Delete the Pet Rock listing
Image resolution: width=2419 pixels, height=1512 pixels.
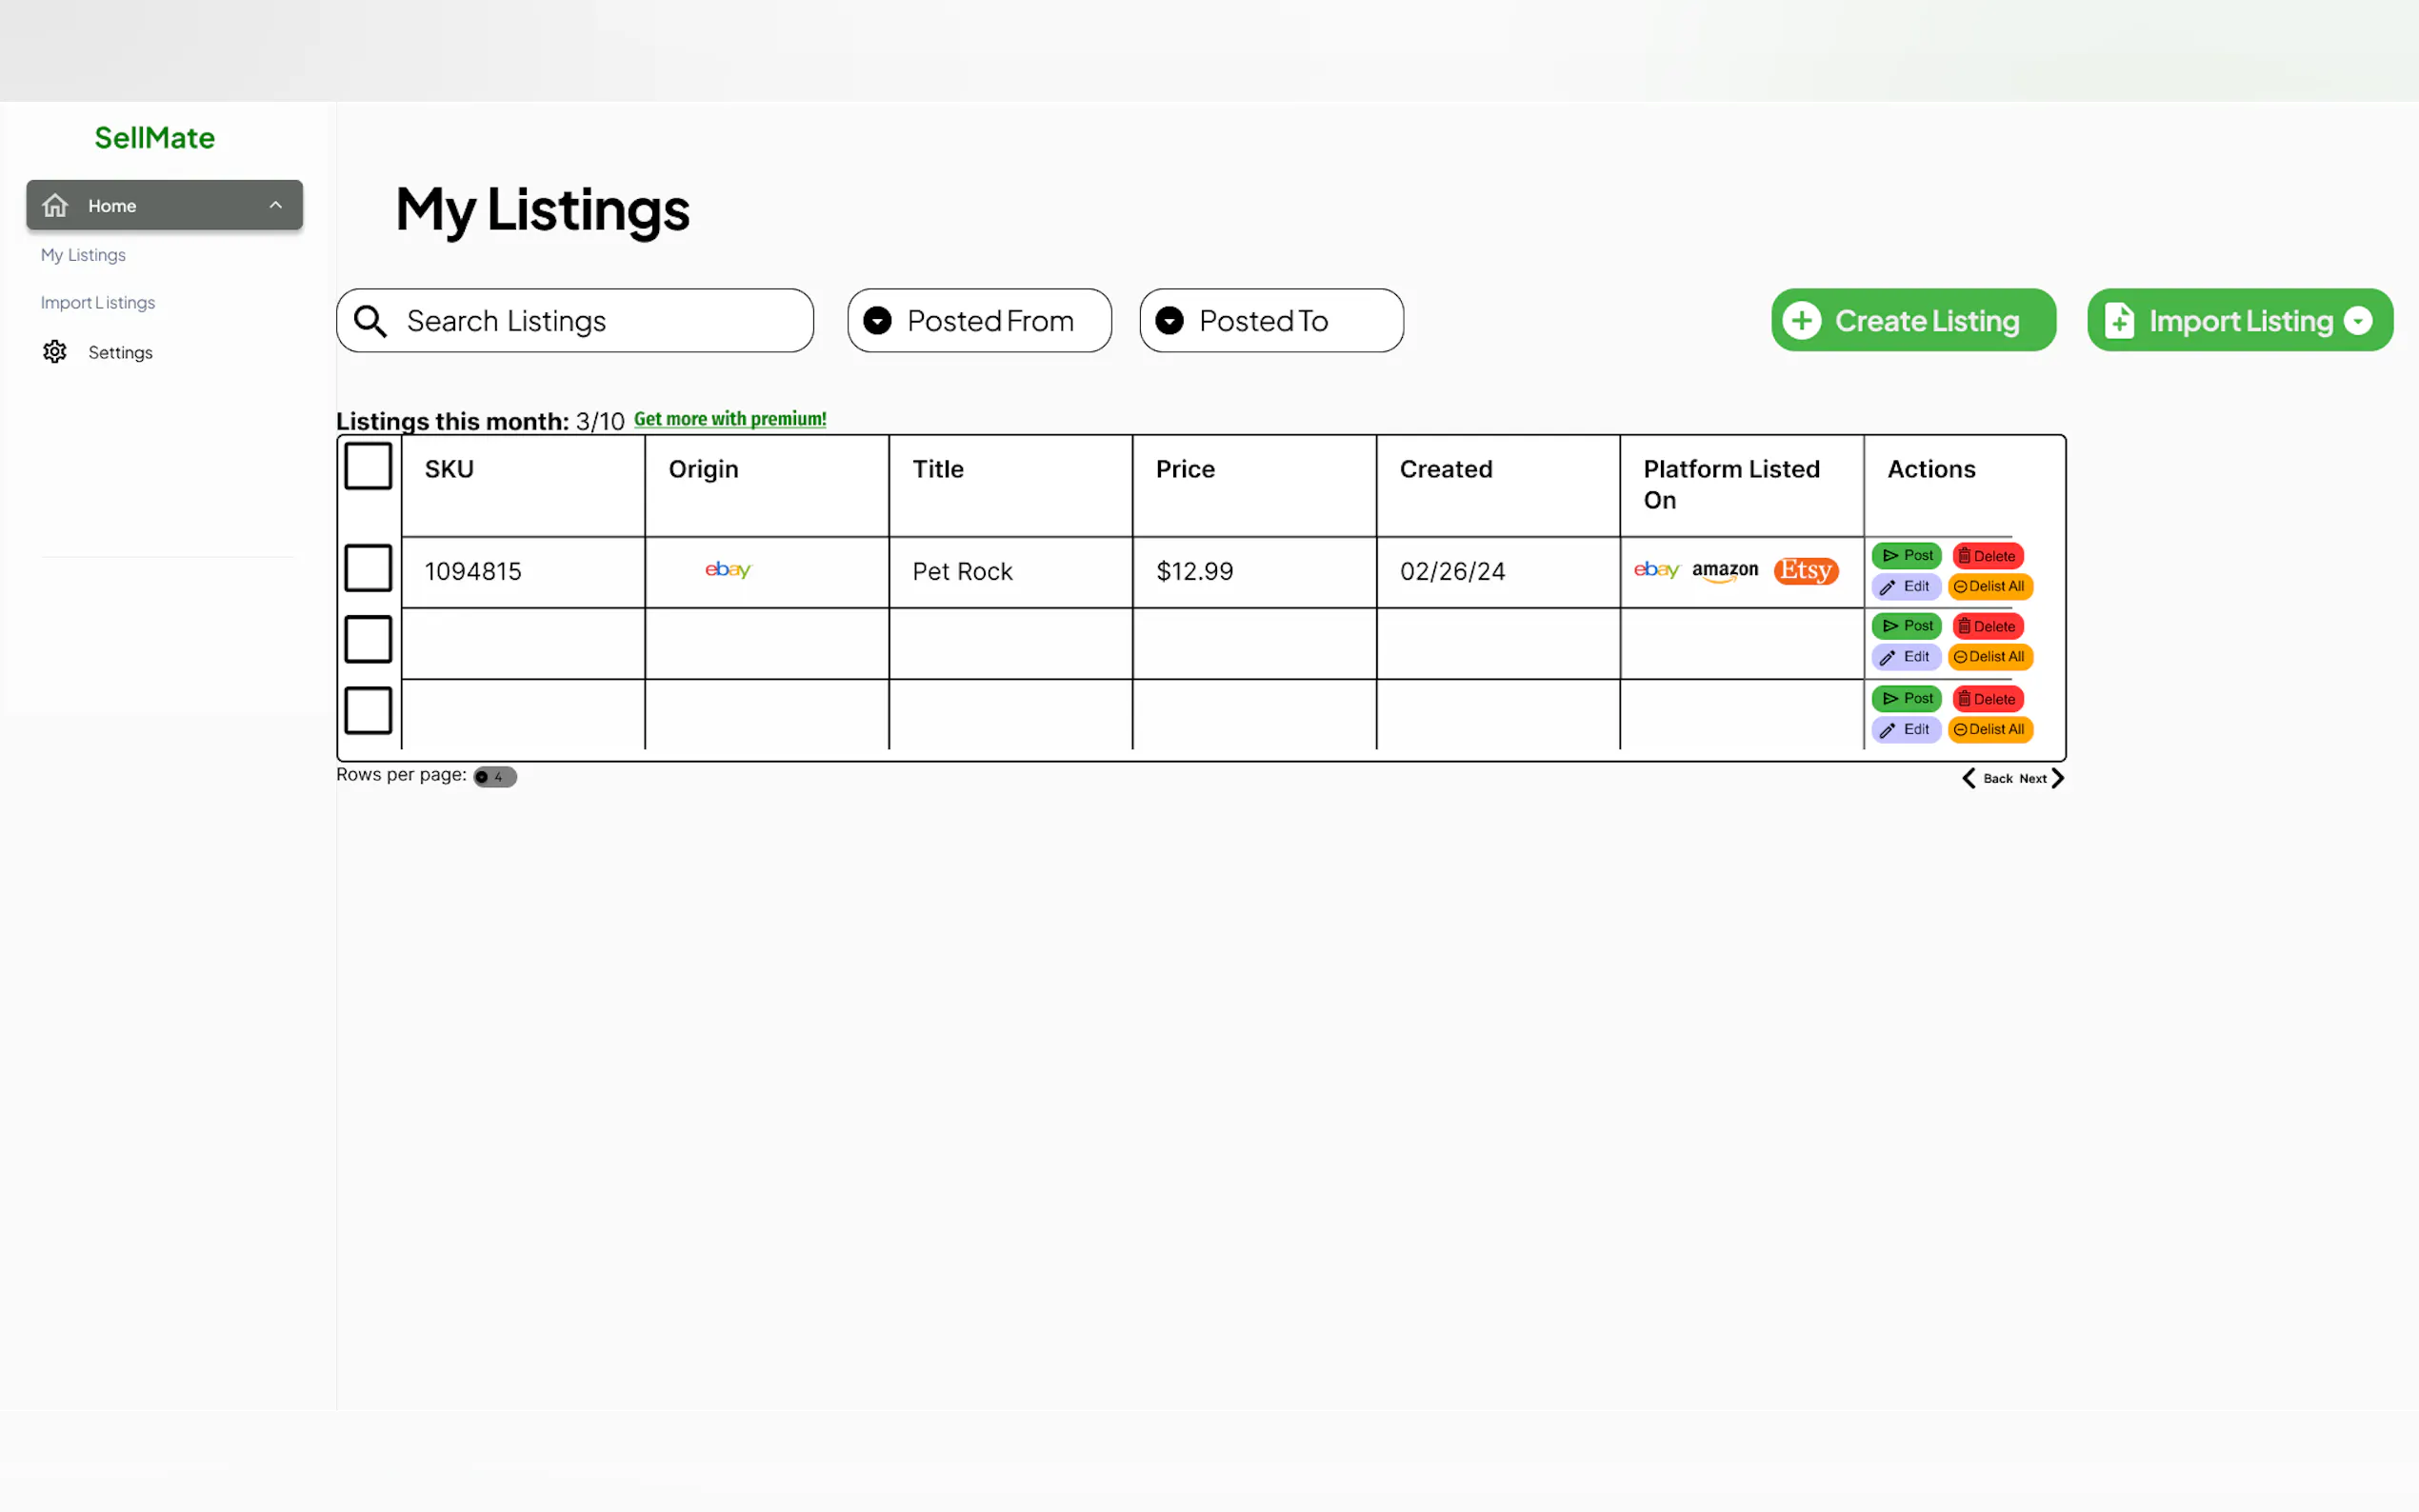(x=1987, y=556)
